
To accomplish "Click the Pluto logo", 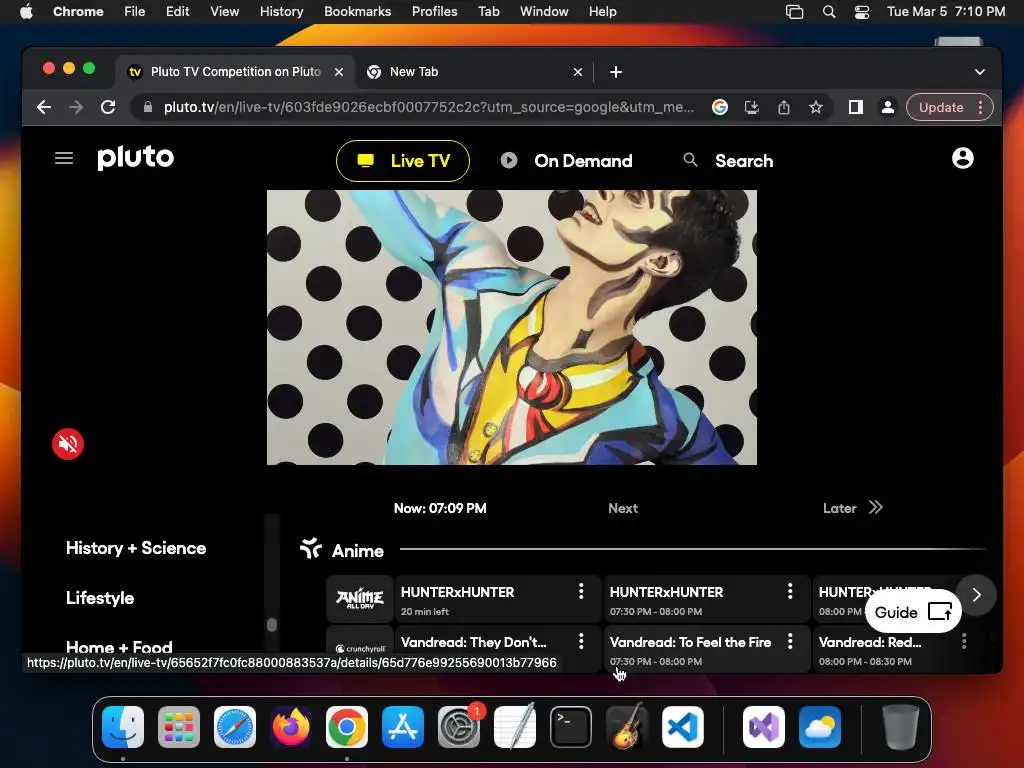I will tap(136, 157).
